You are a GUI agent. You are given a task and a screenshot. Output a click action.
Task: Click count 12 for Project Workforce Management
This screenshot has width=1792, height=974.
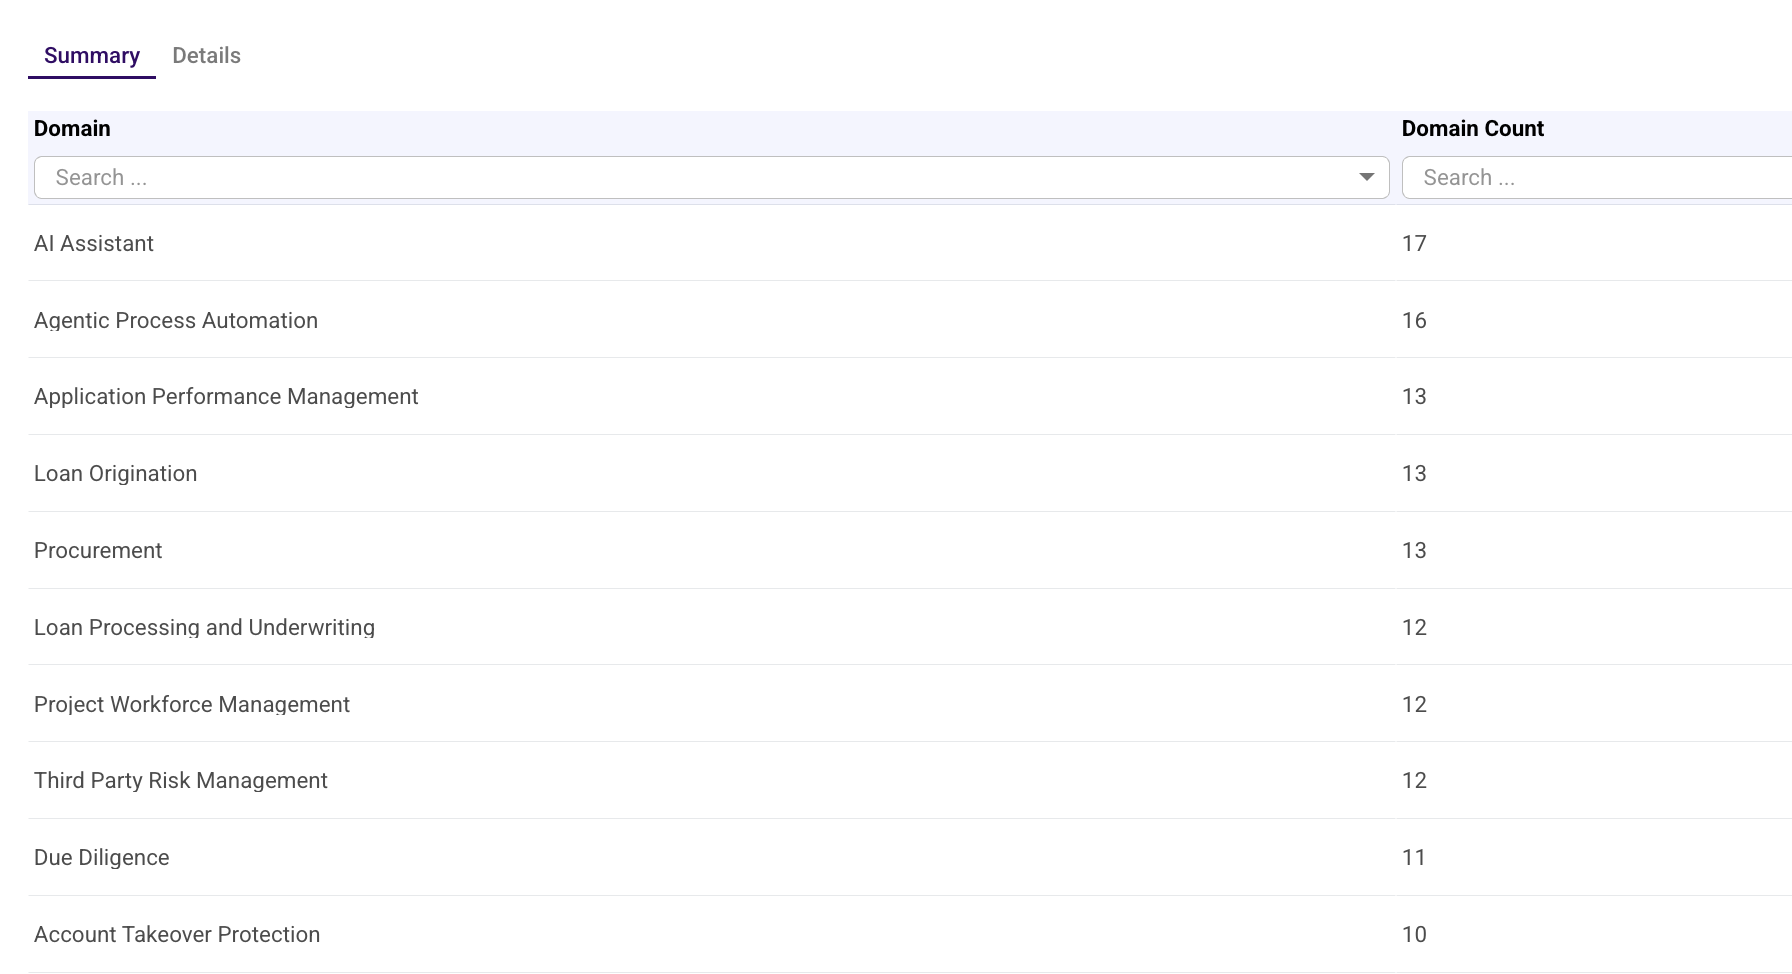click(x=1414, y=705)
